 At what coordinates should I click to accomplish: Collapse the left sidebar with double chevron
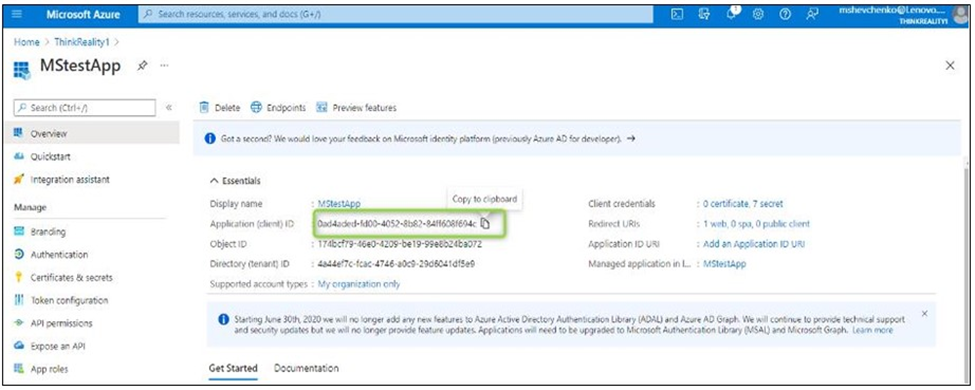[169, 108]
